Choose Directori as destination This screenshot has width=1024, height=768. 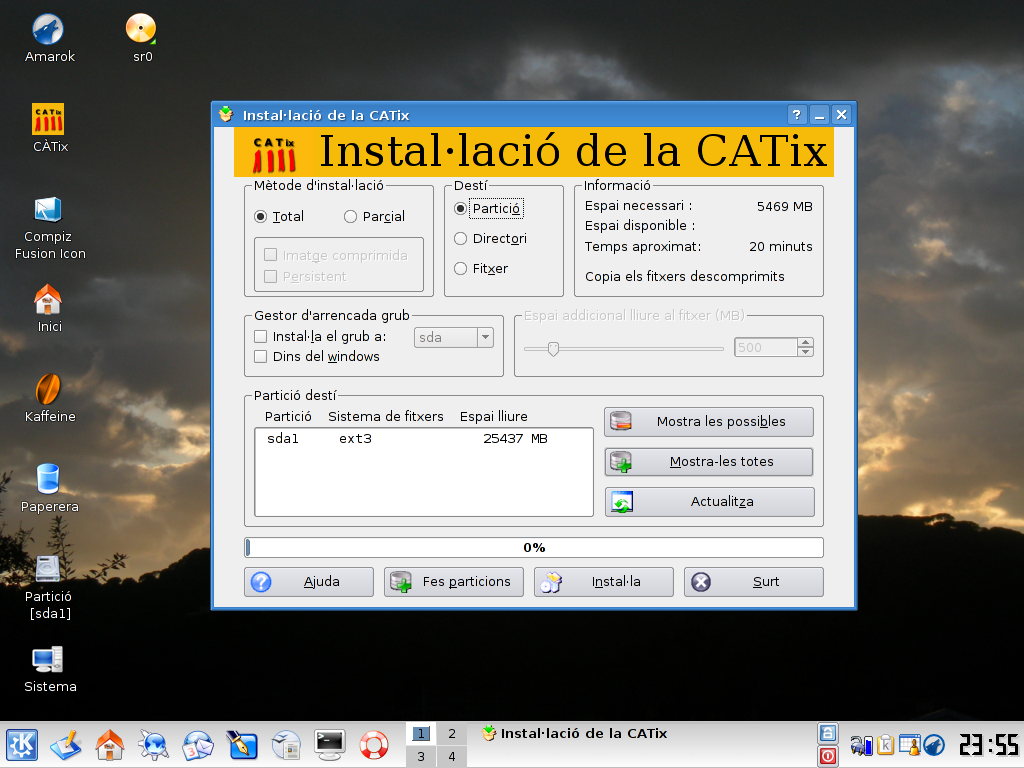[x=490, y=238]
